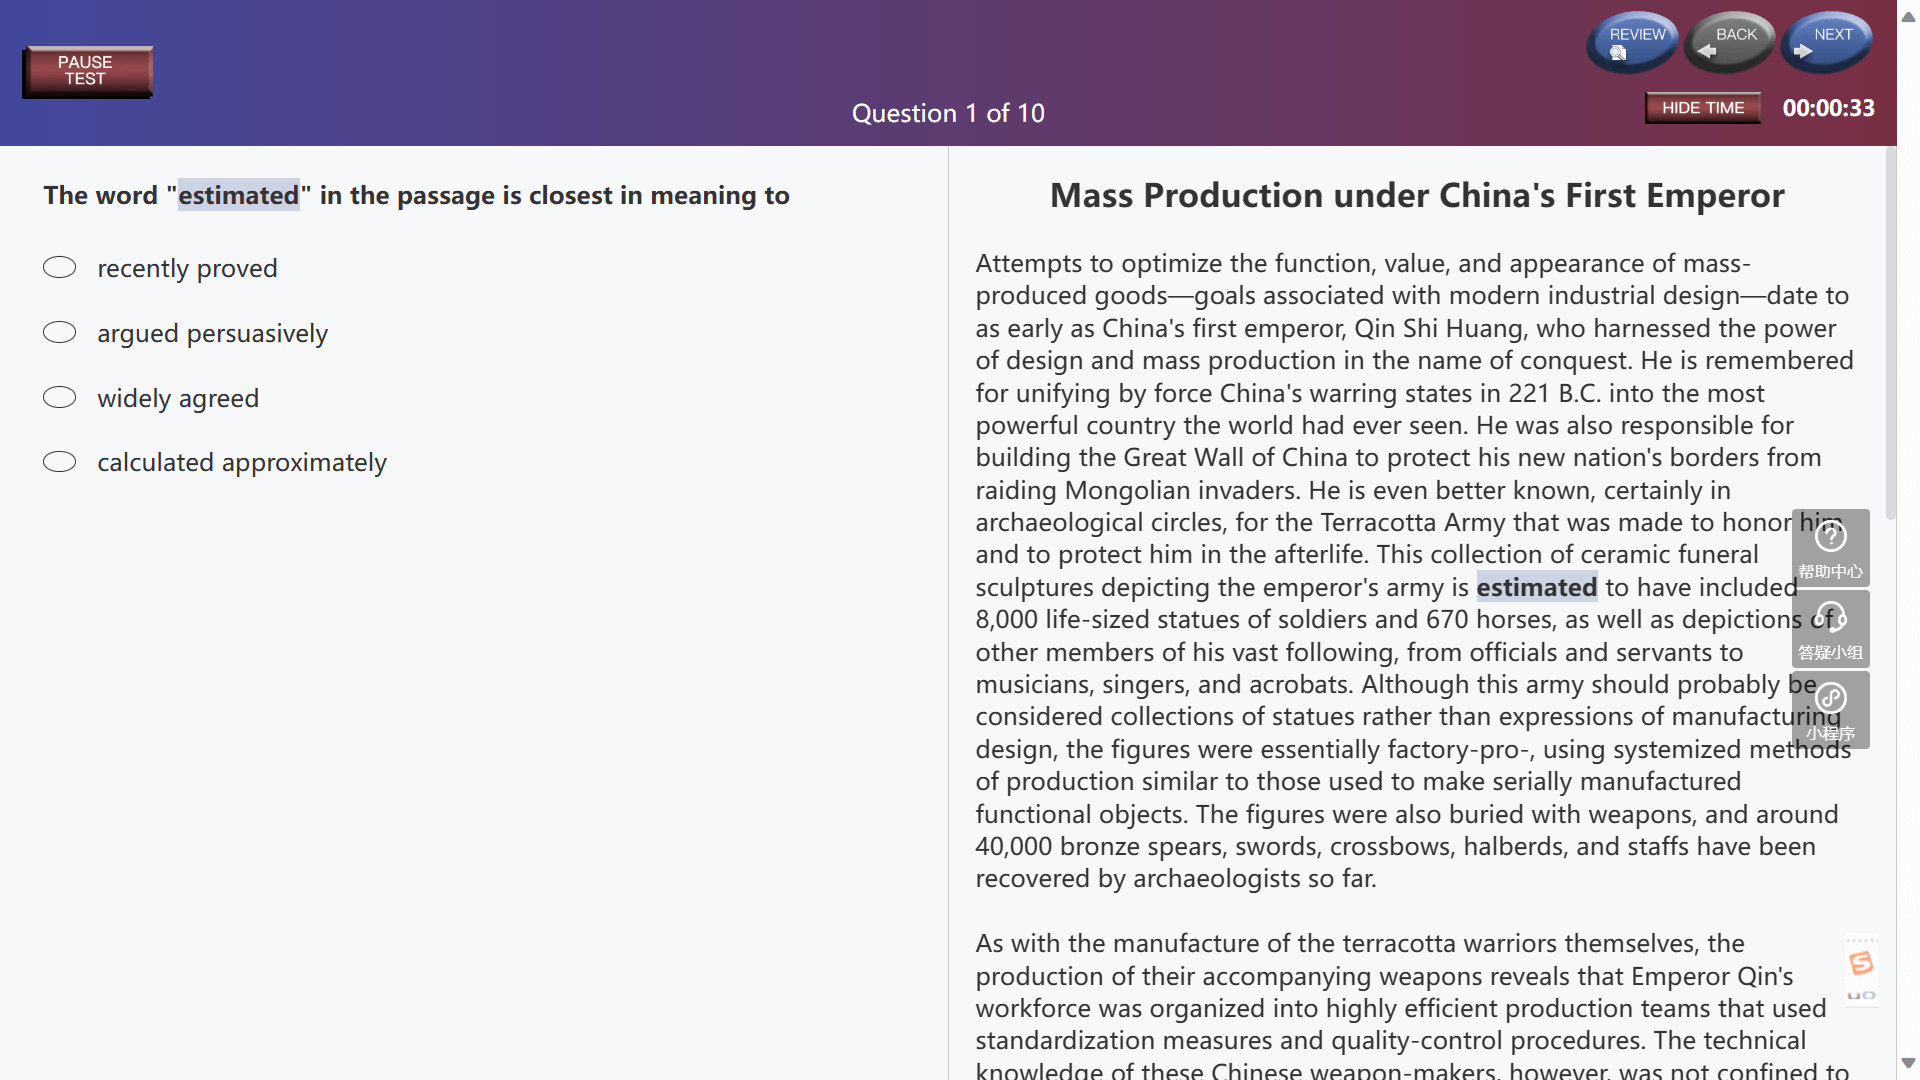
Task: Select the 'recently proved' answer option
Action: click(60, 267)
